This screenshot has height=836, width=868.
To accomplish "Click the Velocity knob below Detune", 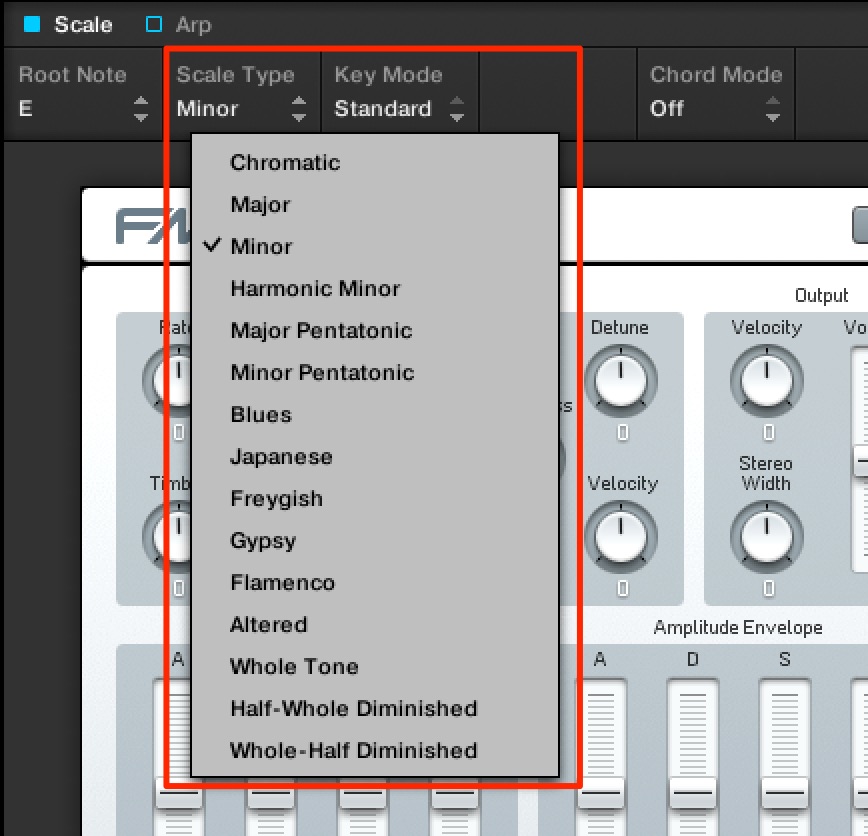I will [621, 537].
